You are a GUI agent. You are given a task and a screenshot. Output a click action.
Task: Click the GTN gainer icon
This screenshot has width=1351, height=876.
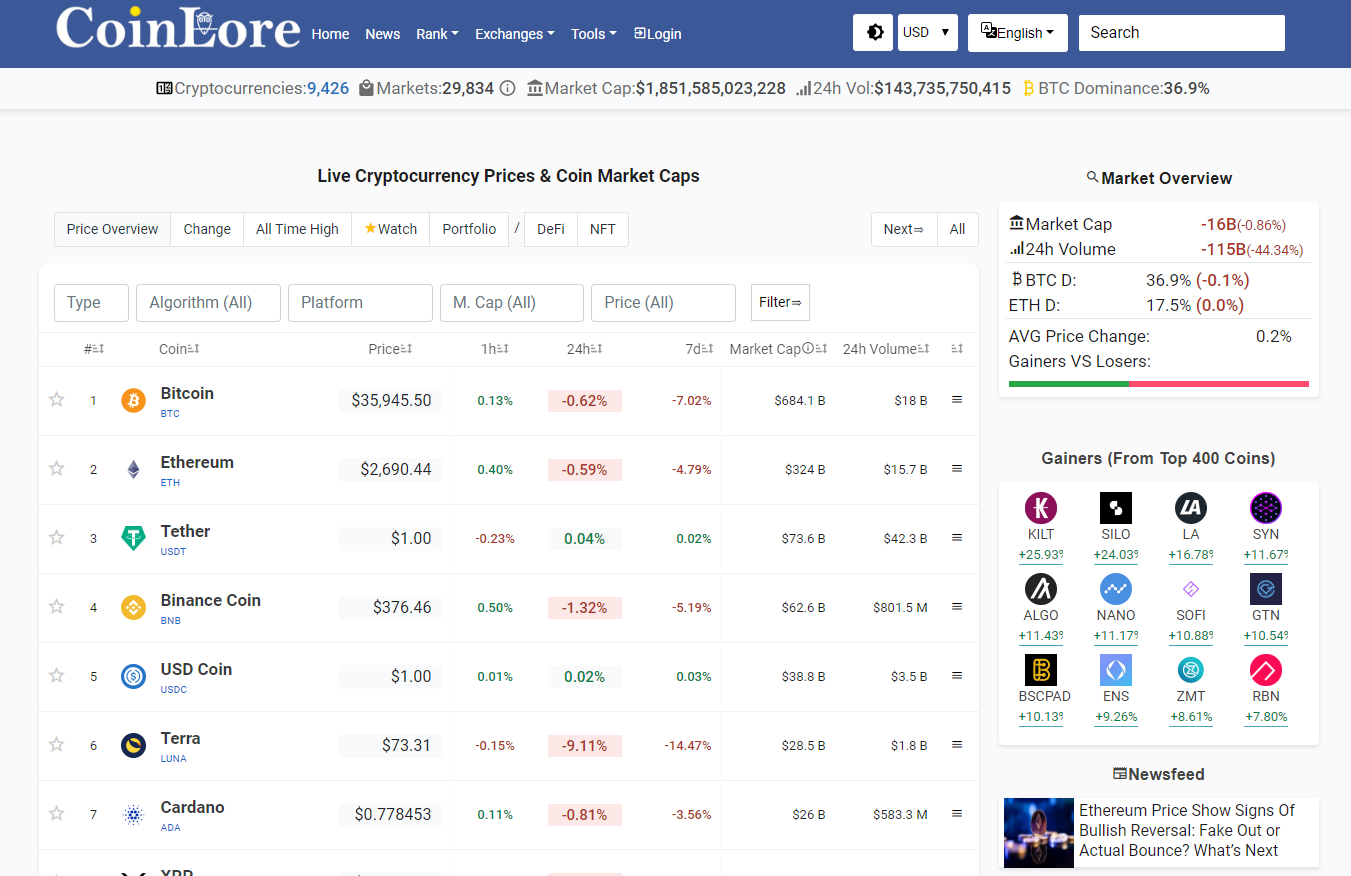point(1266,589)
